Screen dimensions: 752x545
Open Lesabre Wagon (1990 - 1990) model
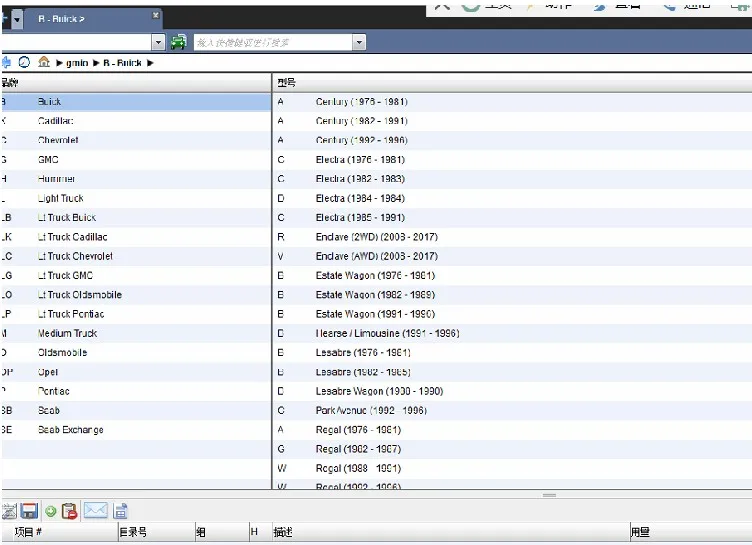[512, 391]
